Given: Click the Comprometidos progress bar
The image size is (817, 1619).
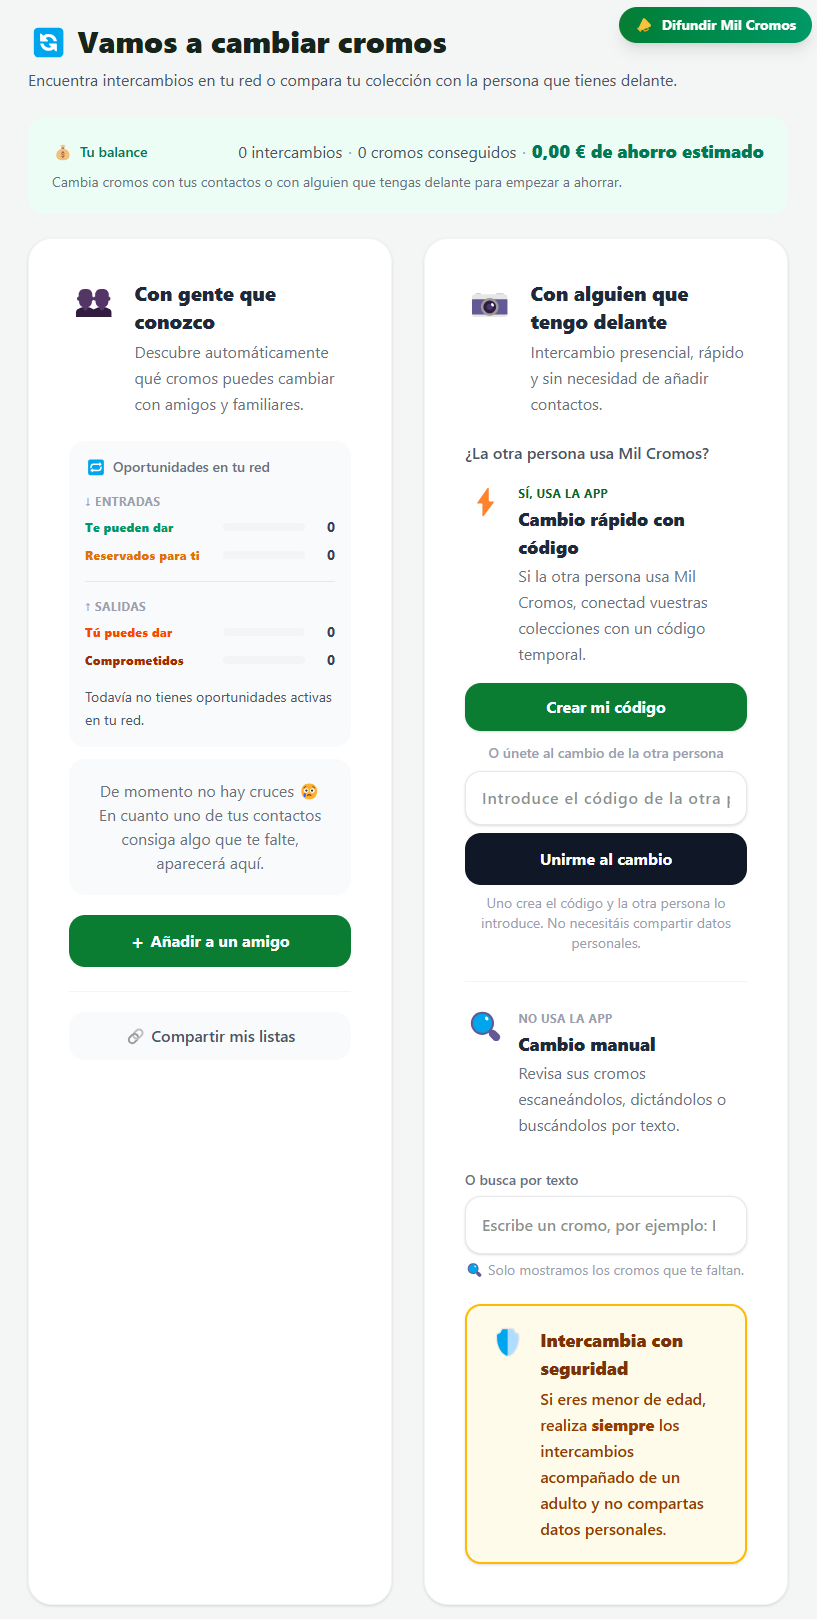Looking at the screenshot, I should click(x=264, y=660).
